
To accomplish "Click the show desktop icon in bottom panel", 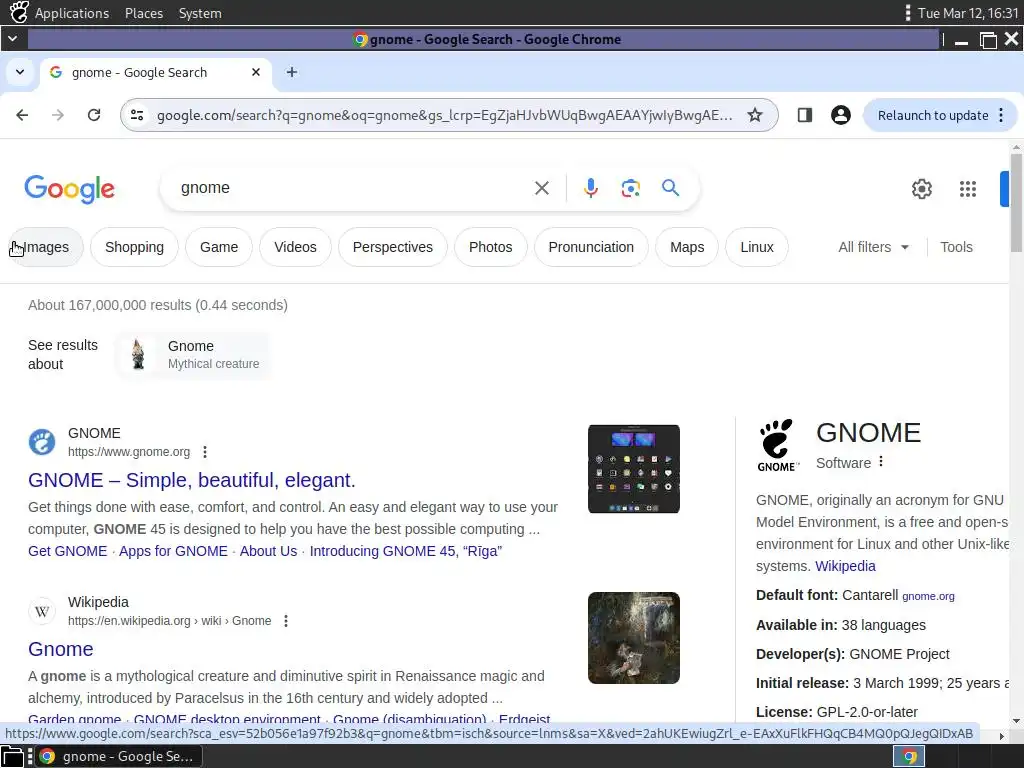I will click(12, 756).
